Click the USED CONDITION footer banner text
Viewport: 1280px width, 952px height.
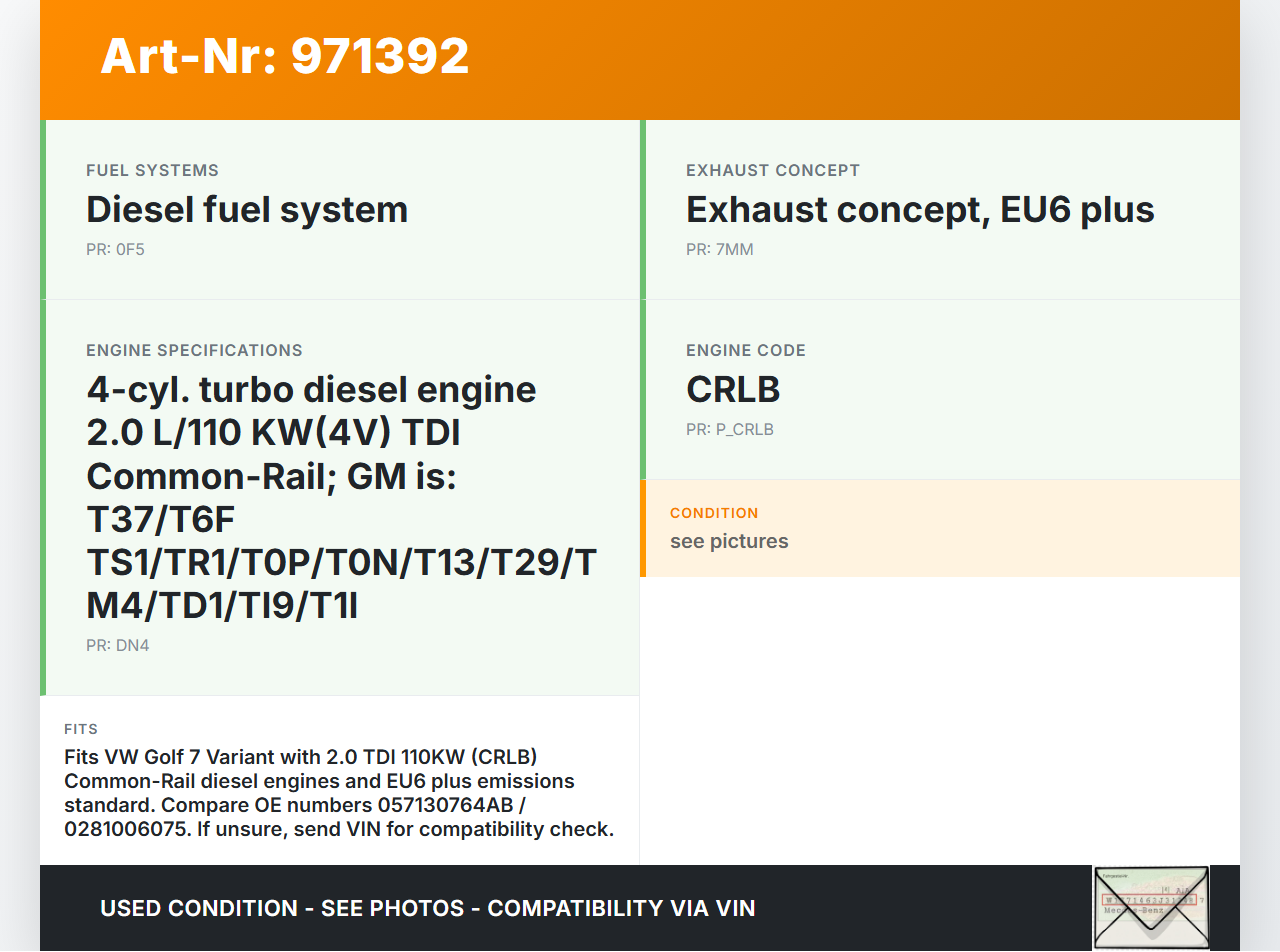coord(427,908)
